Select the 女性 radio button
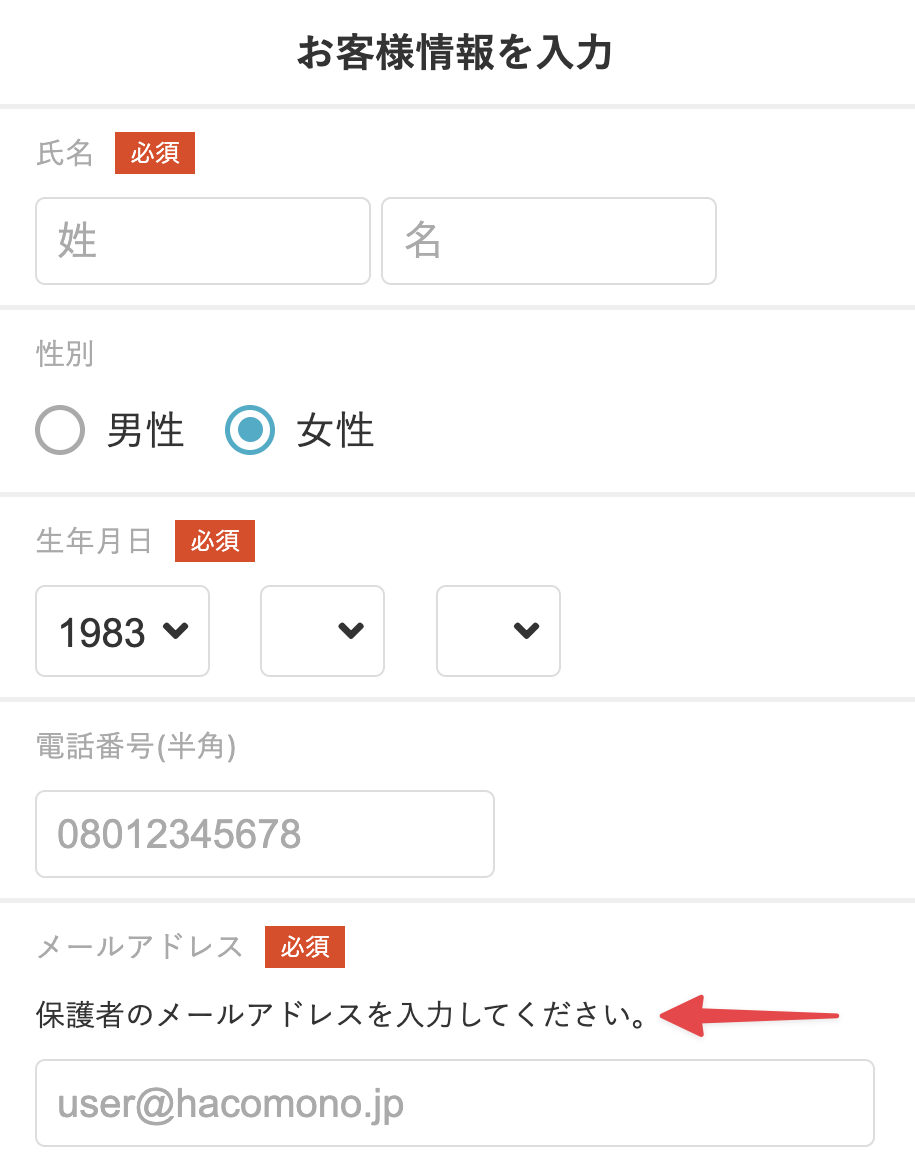 click(x=249, y=431)
